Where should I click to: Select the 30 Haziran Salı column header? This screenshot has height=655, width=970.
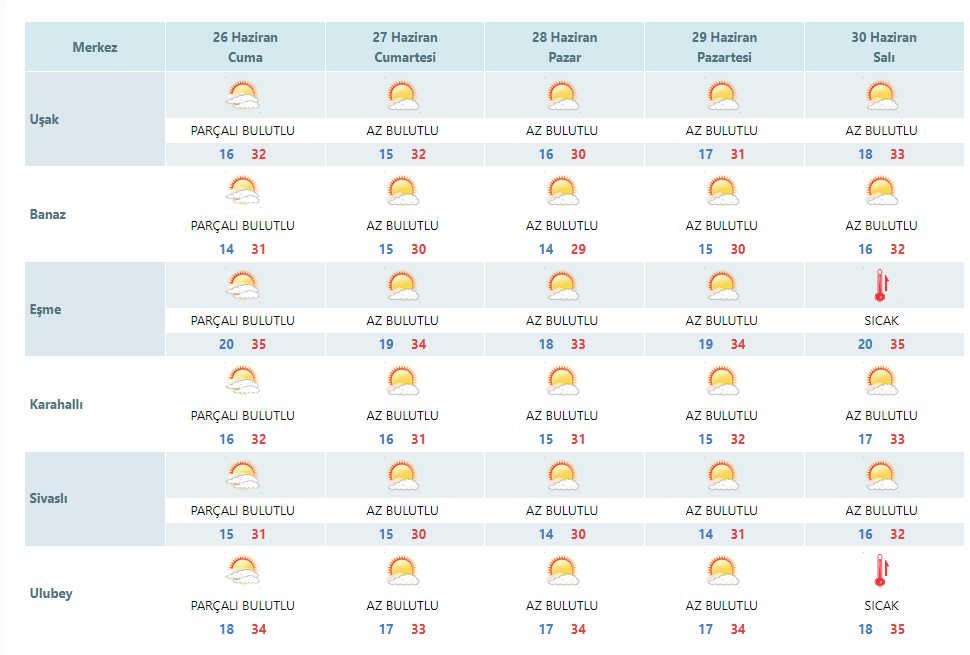884,47
